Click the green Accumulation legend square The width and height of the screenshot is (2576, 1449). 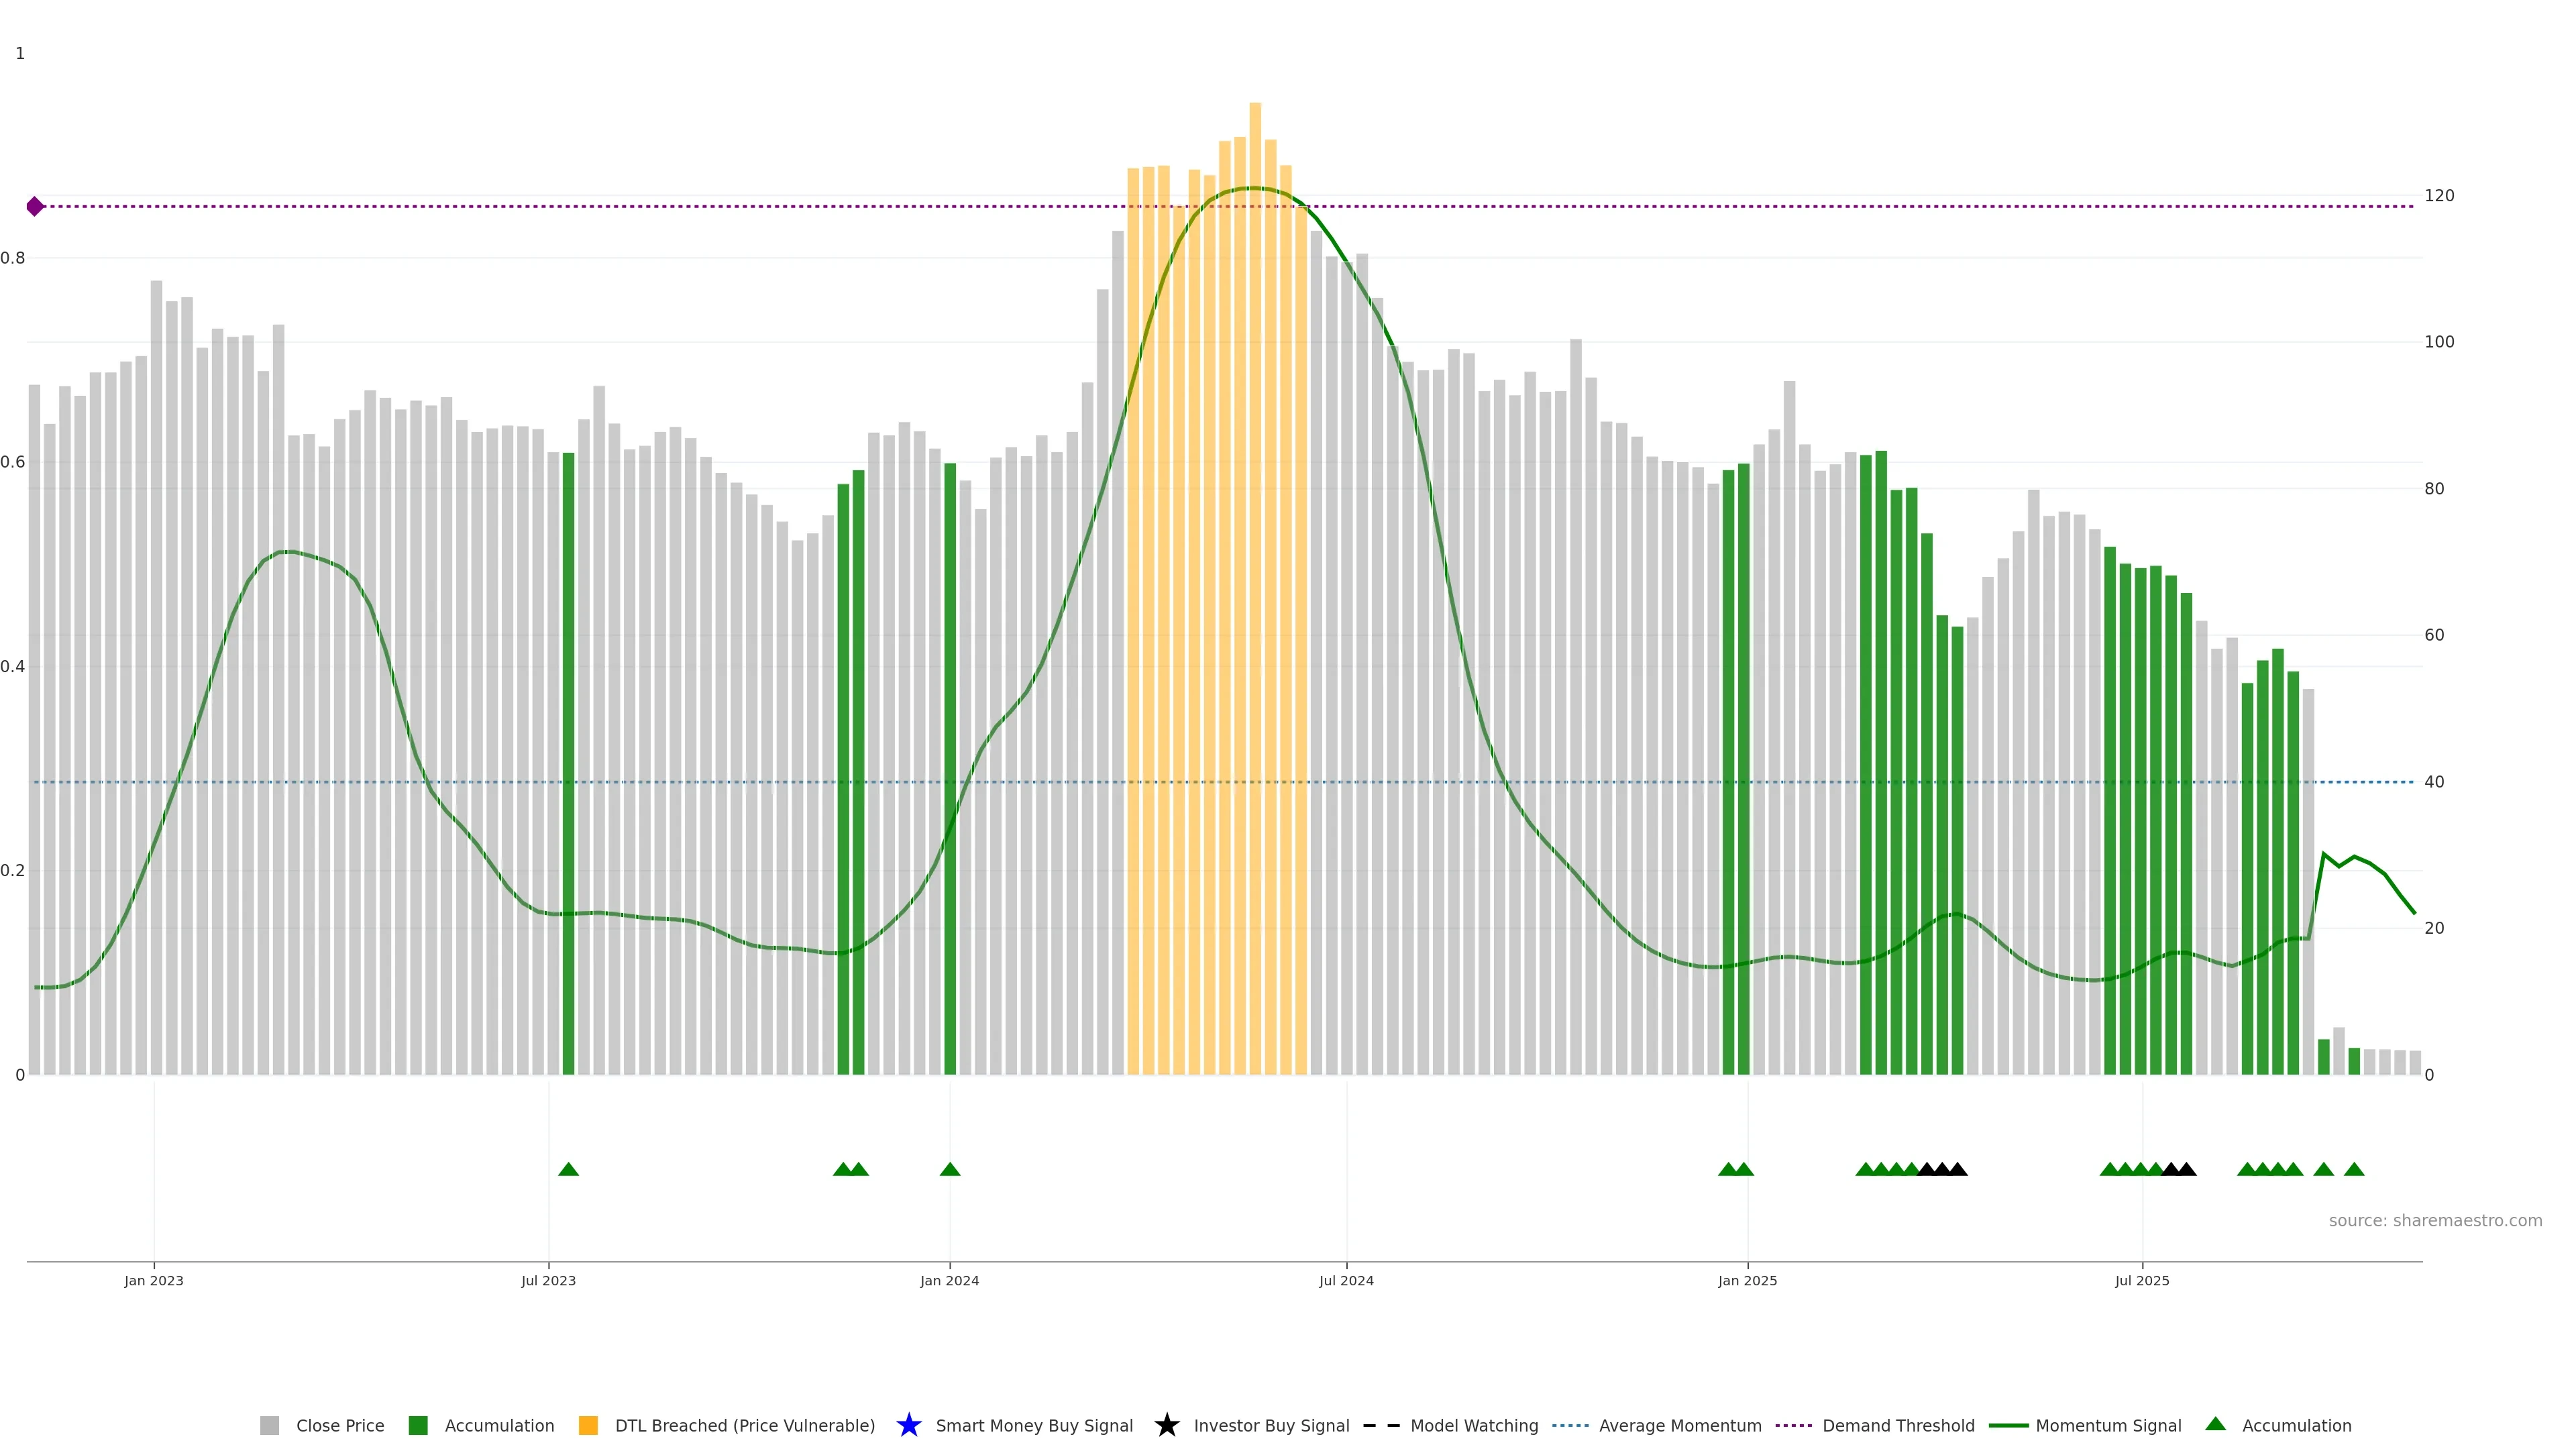point(418,1425)
